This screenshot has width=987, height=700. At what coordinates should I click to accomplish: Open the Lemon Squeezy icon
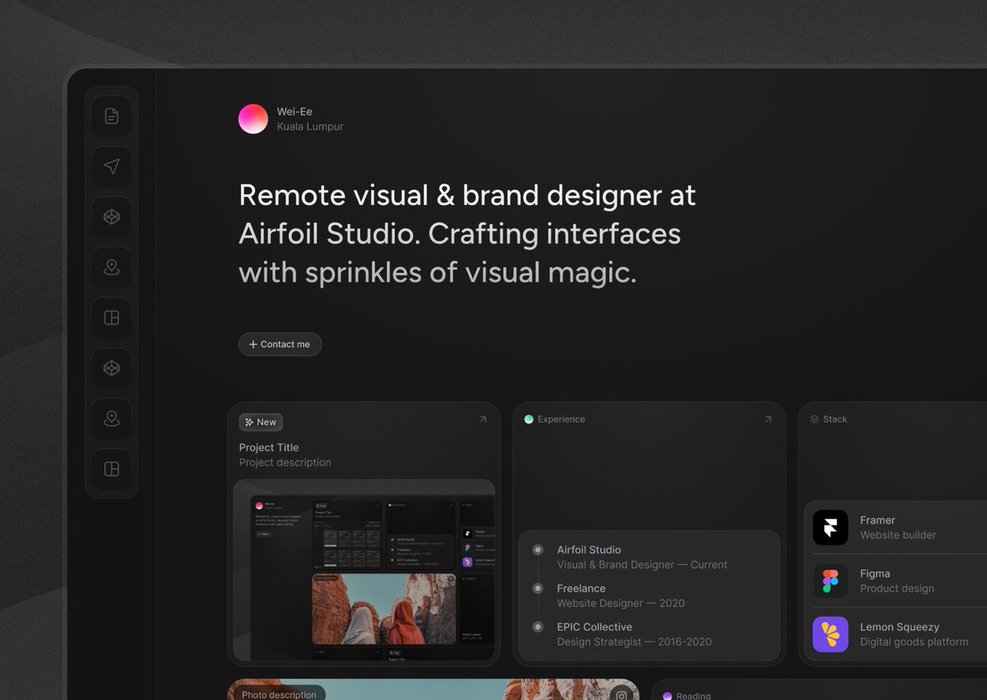(x=830, y=634)
